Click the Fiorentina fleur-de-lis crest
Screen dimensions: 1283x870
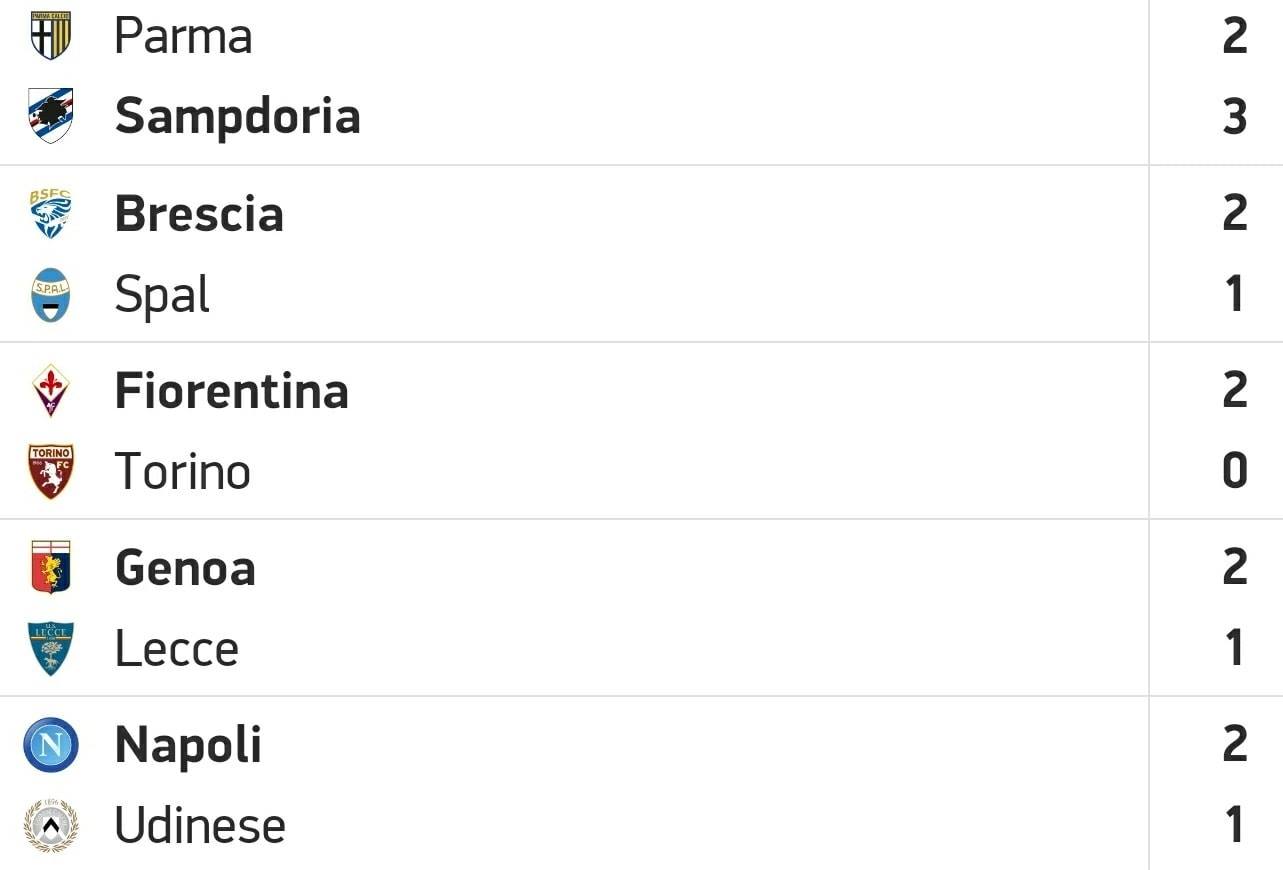click(x=51, y=390)
